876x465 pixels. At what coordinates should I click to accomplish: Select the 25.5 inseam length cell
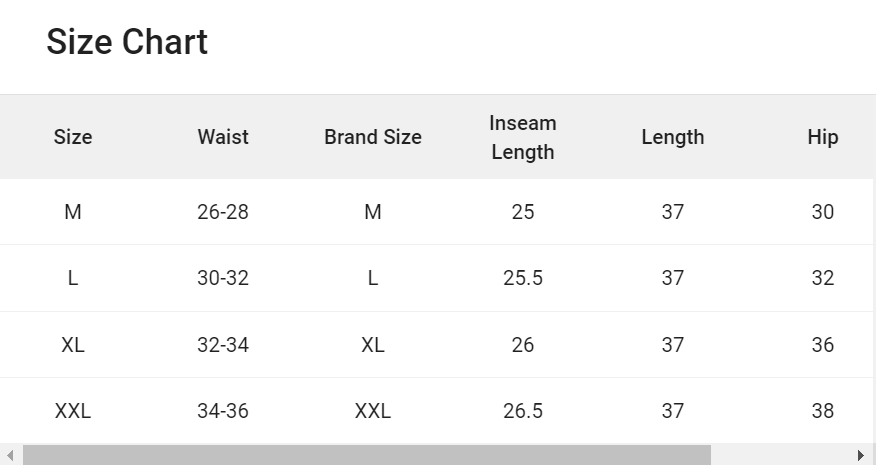click(x=523, y=278)
